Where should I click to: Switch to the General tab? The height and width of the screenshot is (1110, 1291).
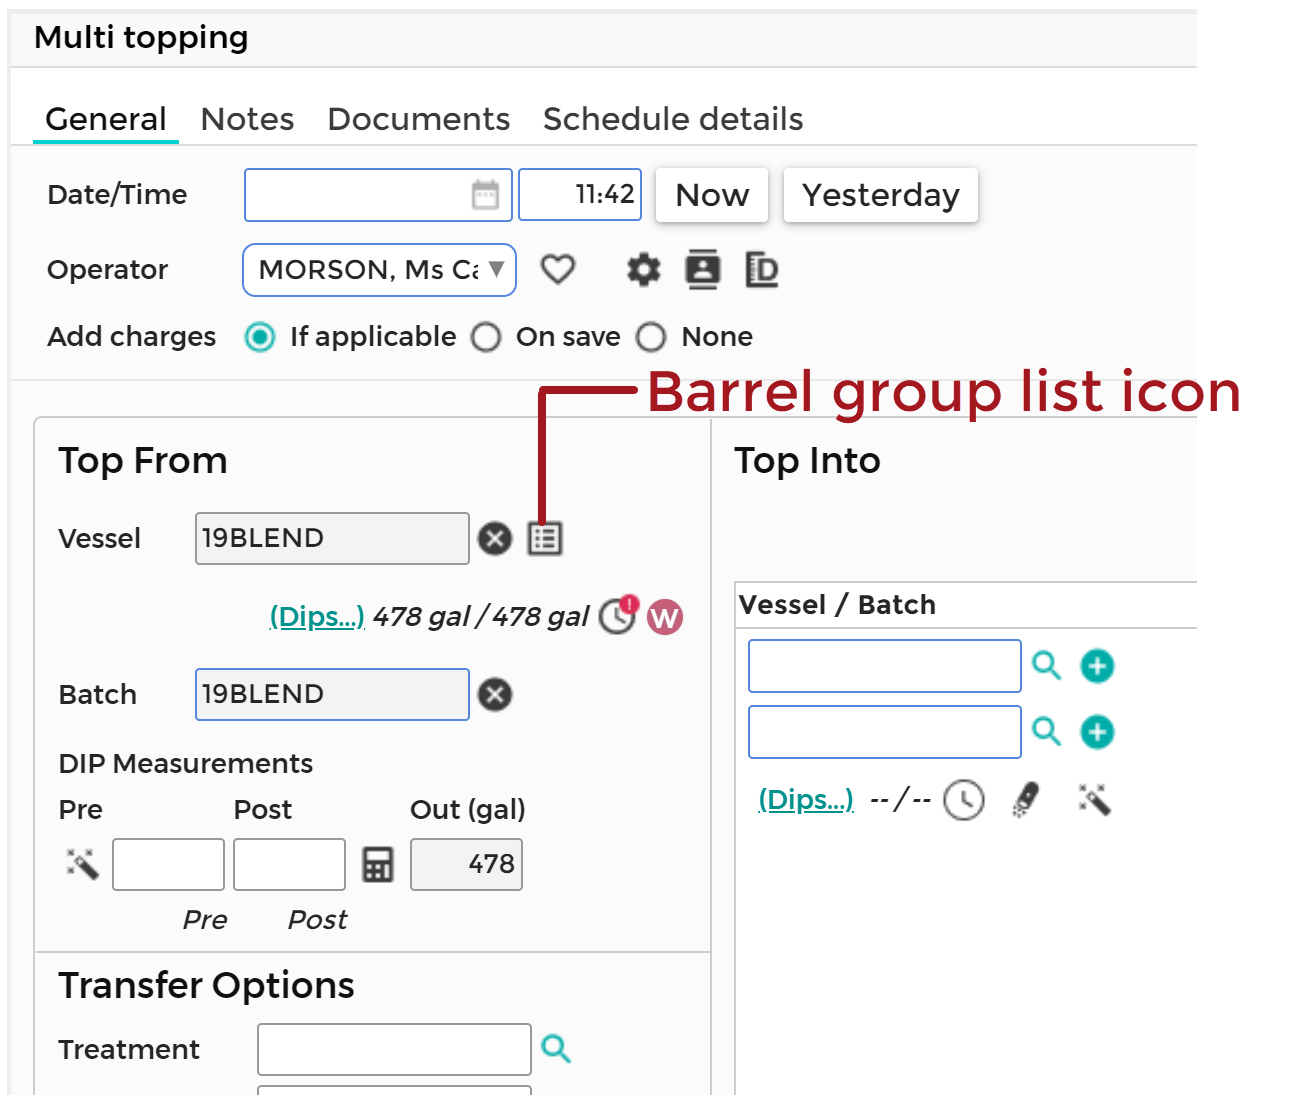point(106,119)
